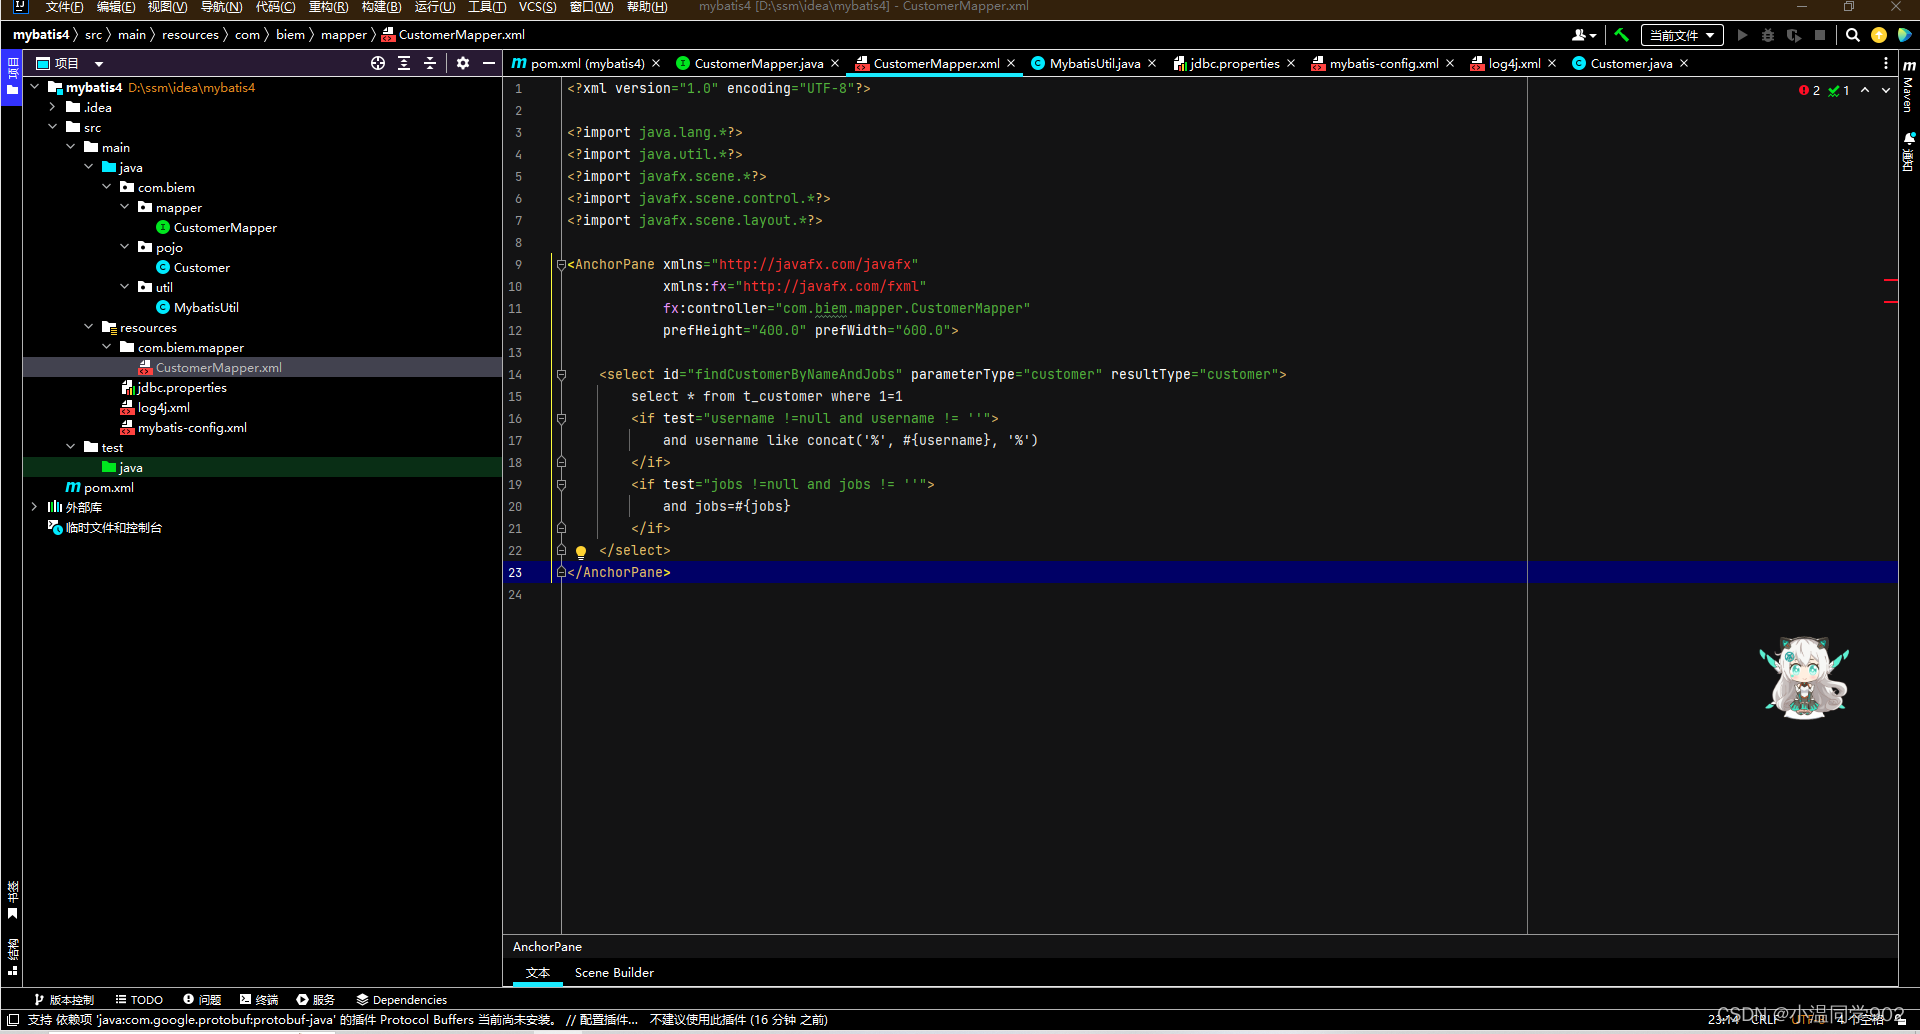1920x1034 pixels.
Task: Open the 当前文件 run configuration dropdown
Action: (x=1682, y=35)
